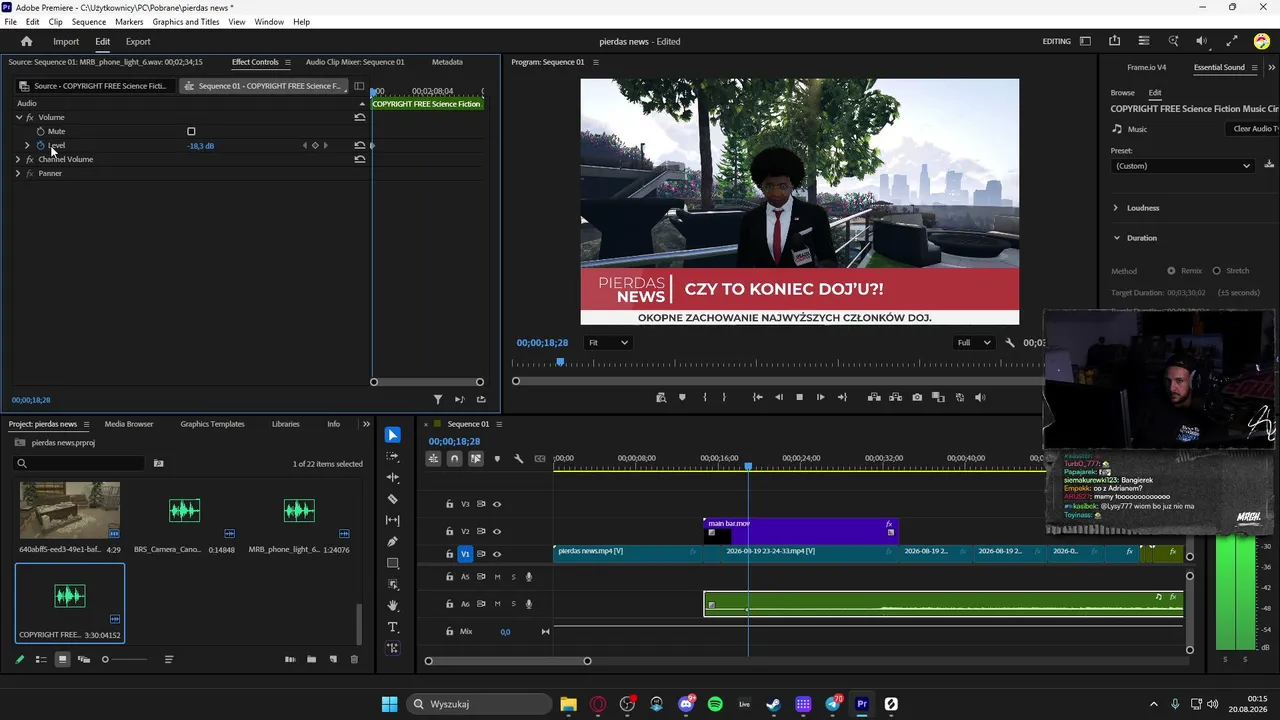Open the Markers menu
The image size is (1280, 720).
tap(129, 22)
